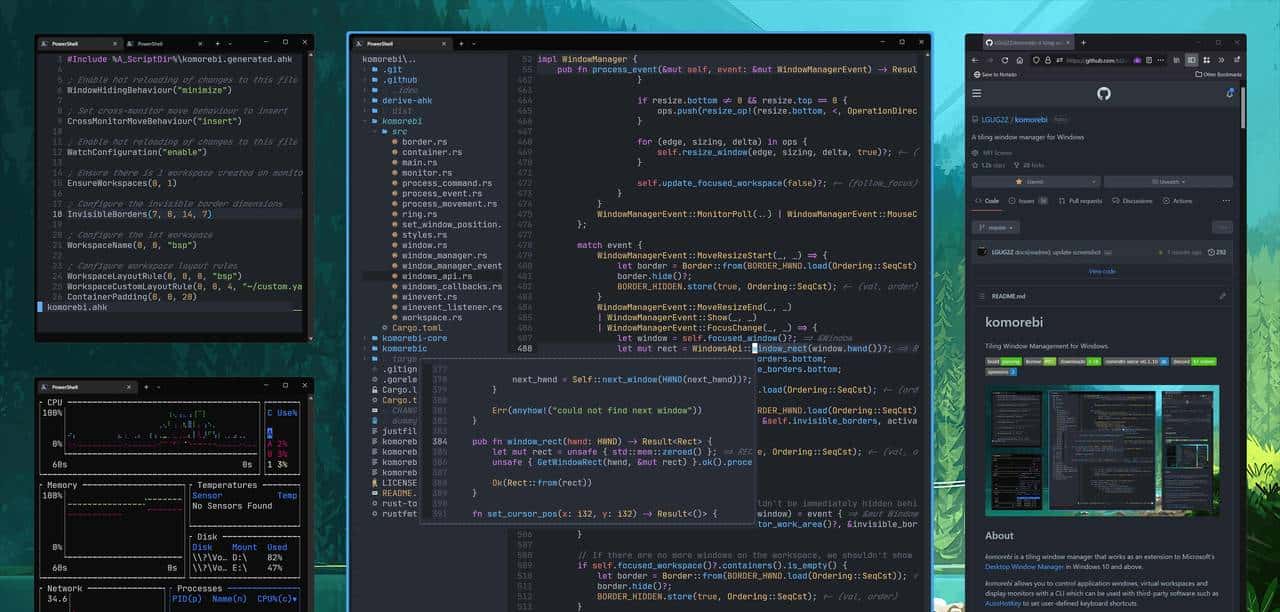Image resolution: width=1280 pixels, height=612 pixels.
Task: Close first tab in top-left PowerShell window
Action: coord(115,43)
